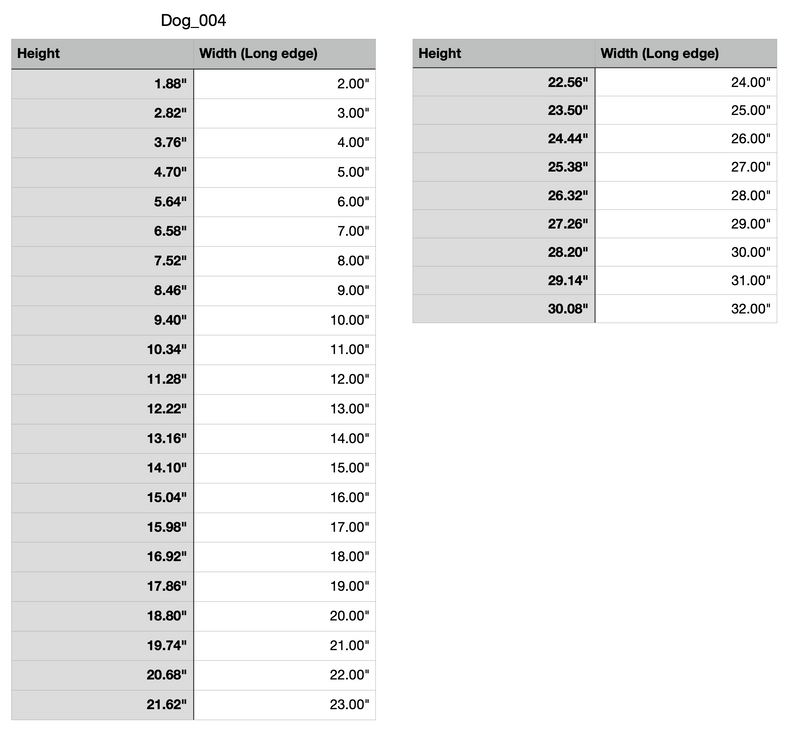This screenshot has width=800, height=732.
Task: Select the 24.00" width cell
Action: coord(686,82)
